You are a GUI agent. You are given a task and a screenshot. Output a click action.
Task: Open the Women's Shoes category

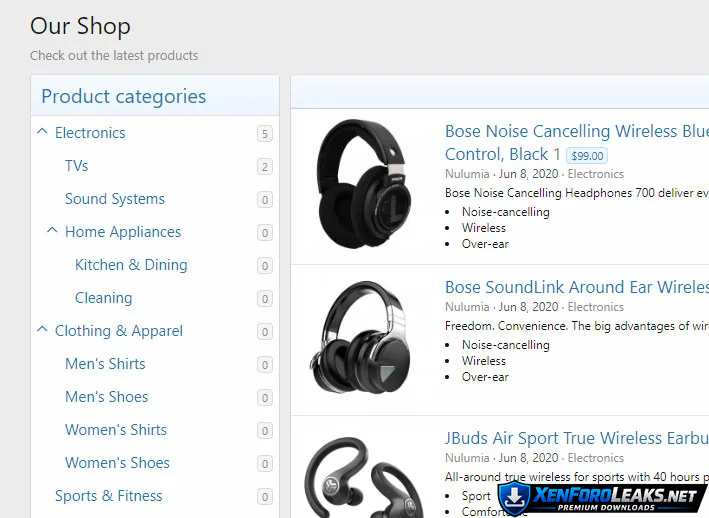pyautogui.click(x=118, y=463)
